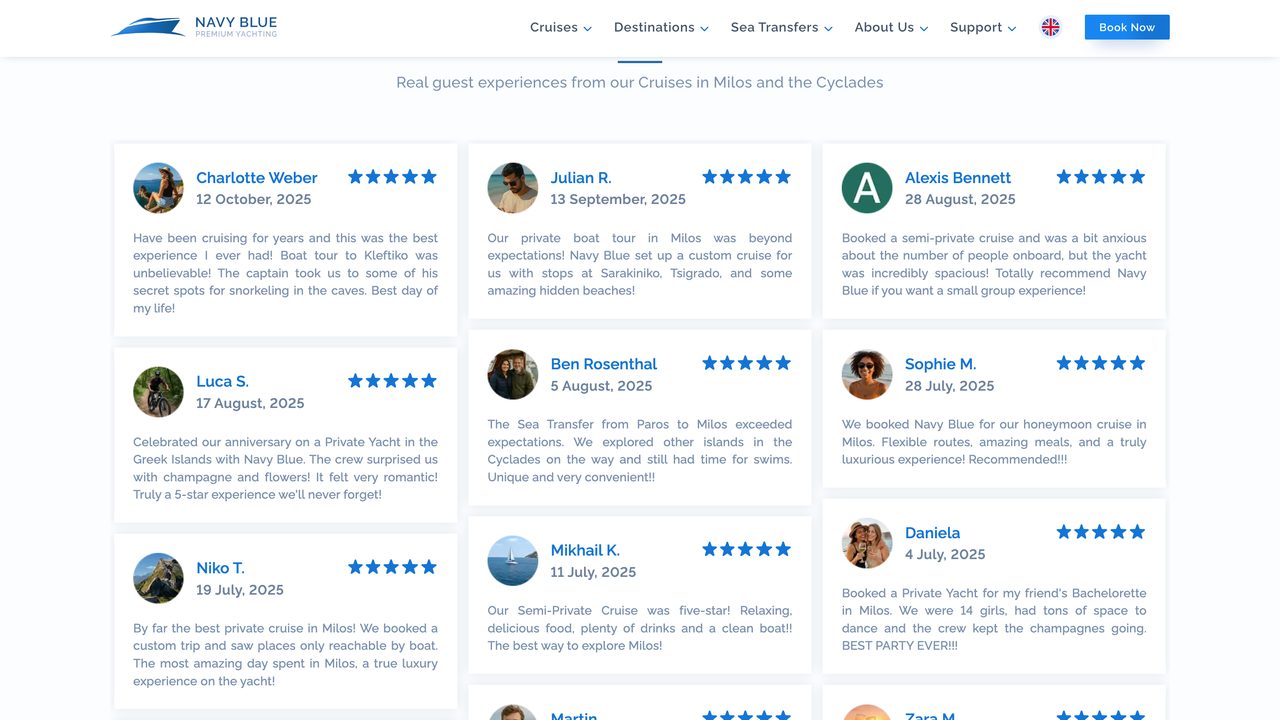Click the star rating on Alexis Bennett's review
1280x720 pixels.
pos(1101,176)
